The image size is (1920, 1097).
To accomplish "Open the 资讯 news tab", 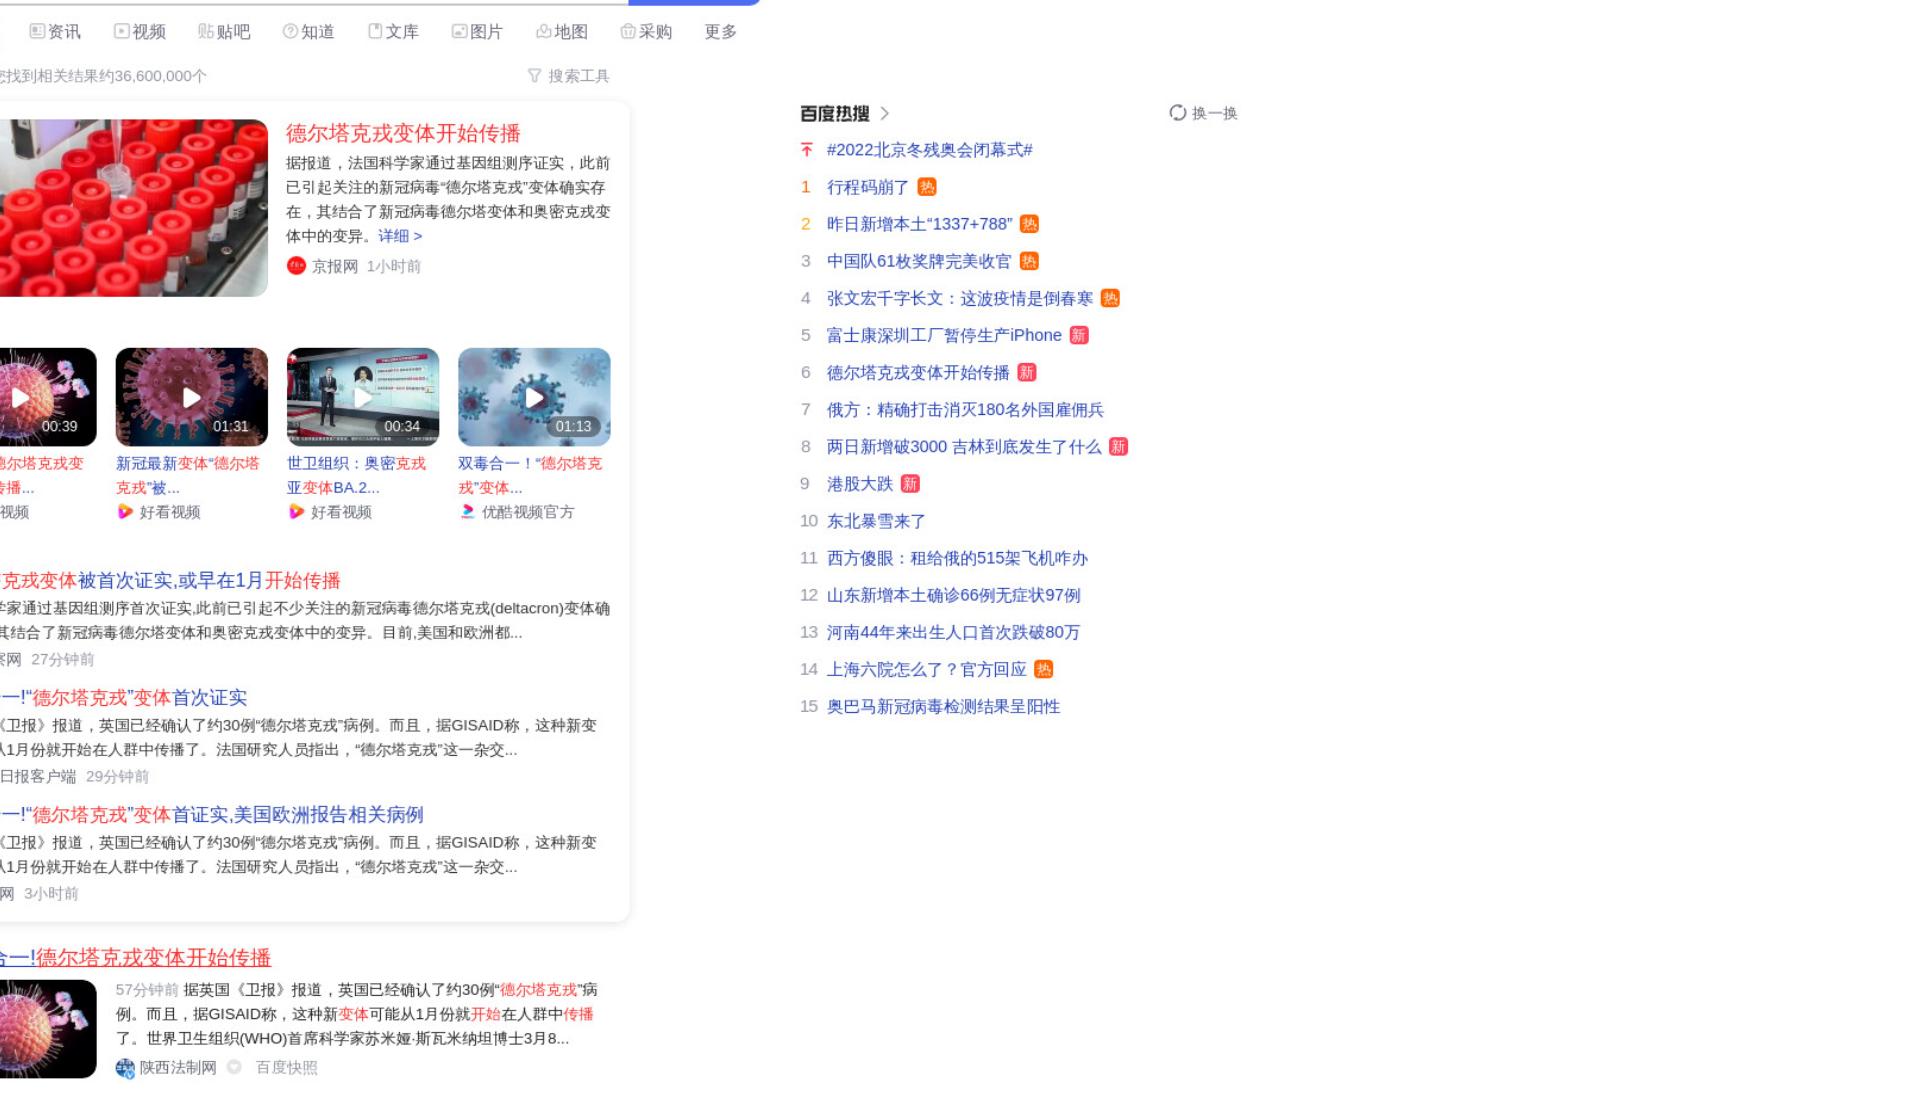I will (55, 32).
